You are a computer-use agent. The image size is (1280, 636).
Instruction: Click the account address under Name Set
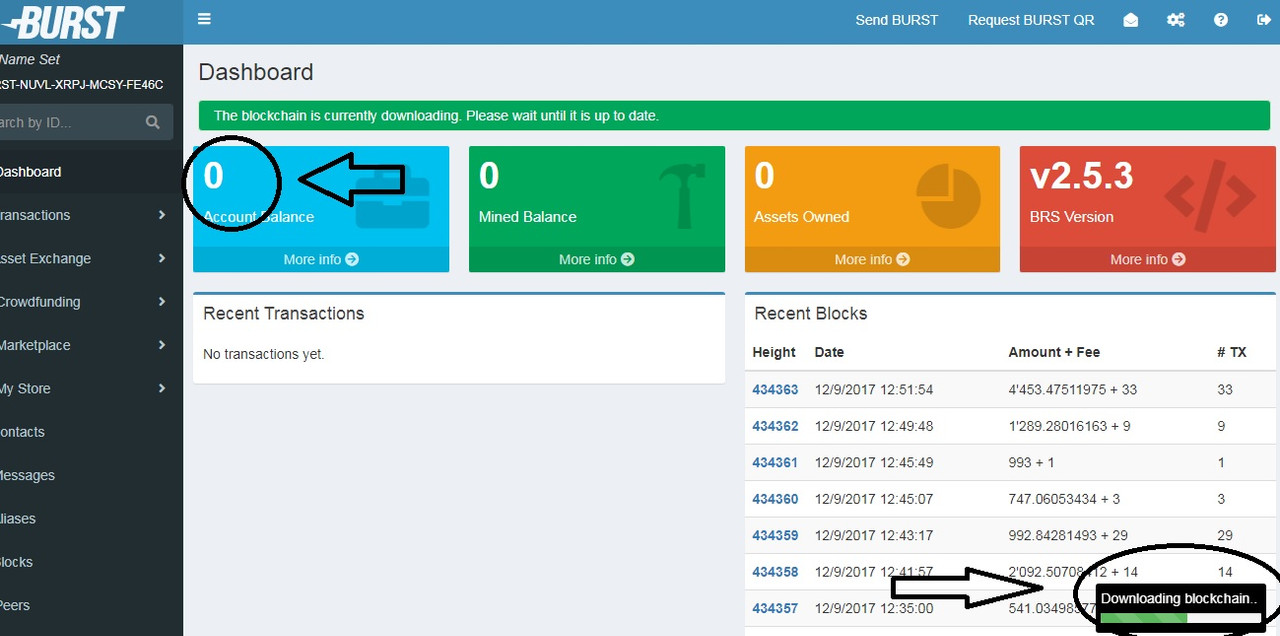click(82, 85)
